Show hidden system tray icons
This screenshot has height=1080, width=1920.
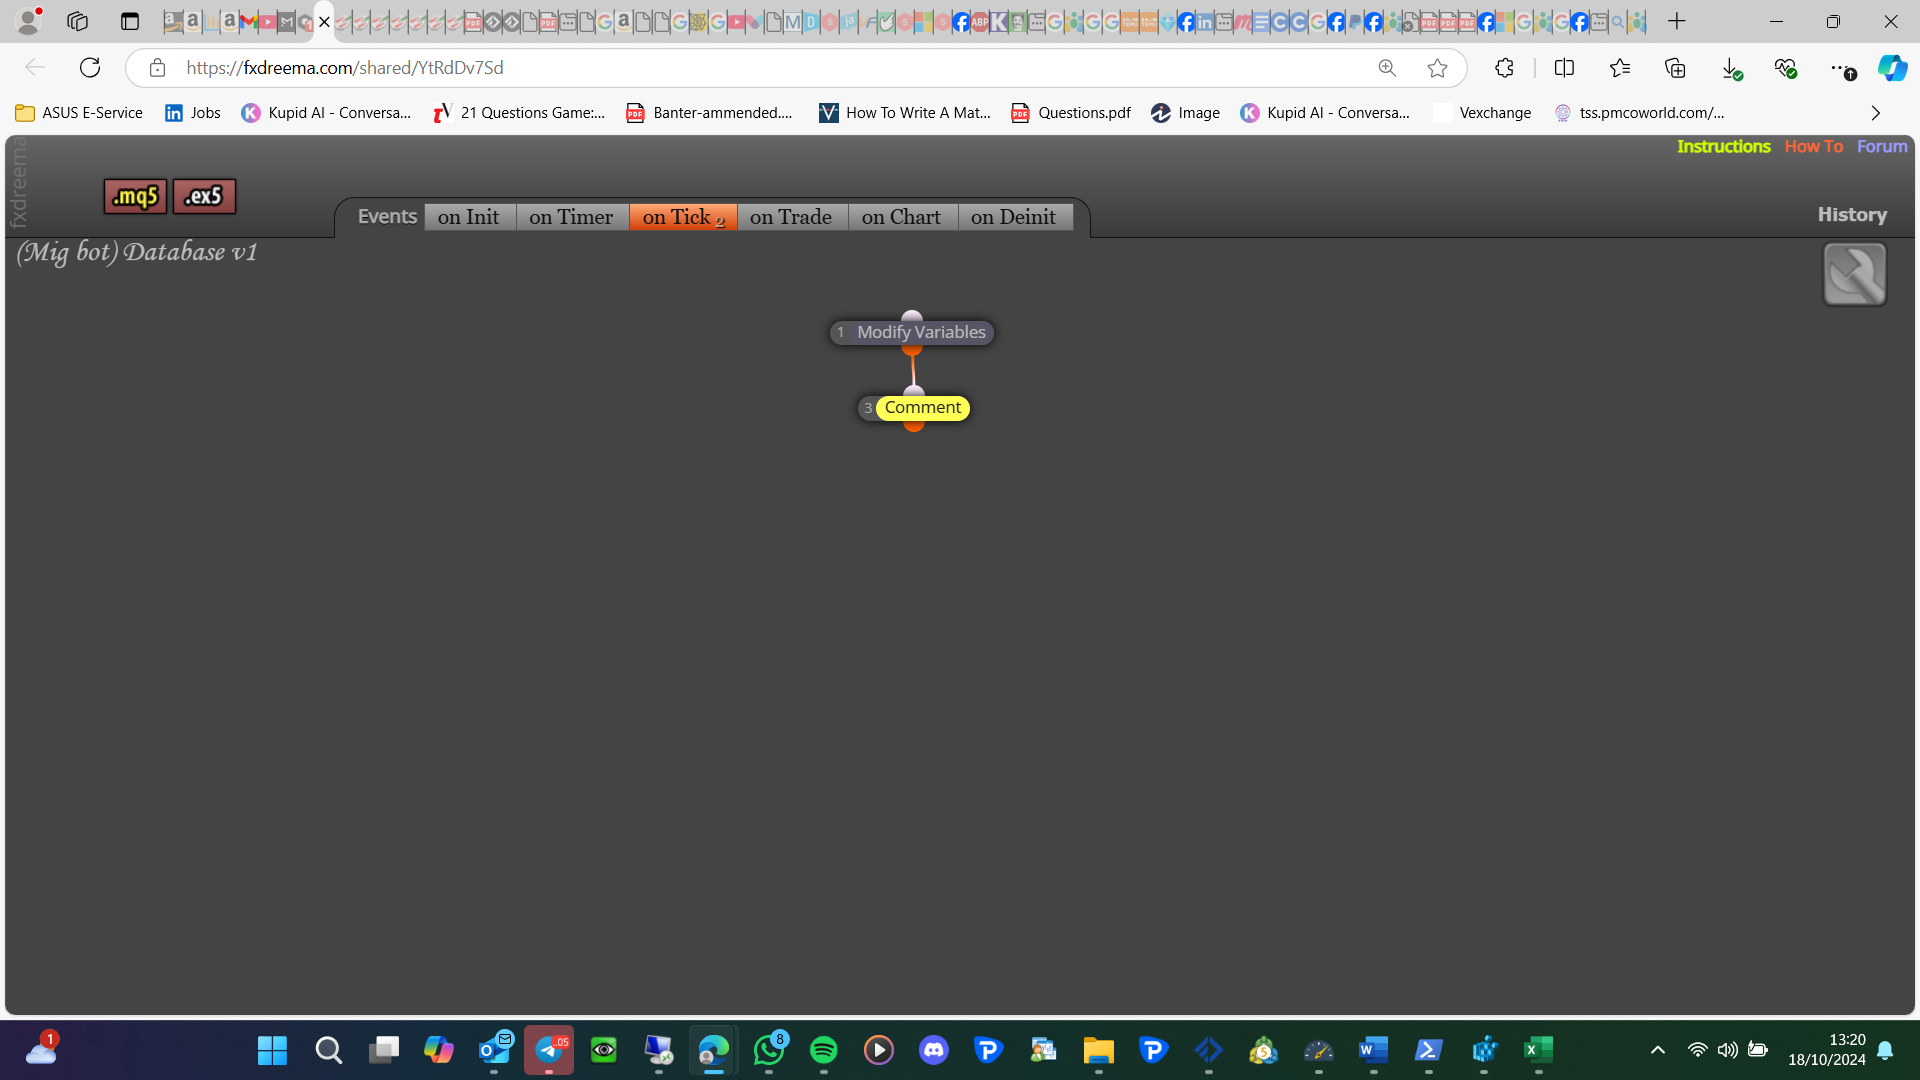(x=1658, y=1050)
